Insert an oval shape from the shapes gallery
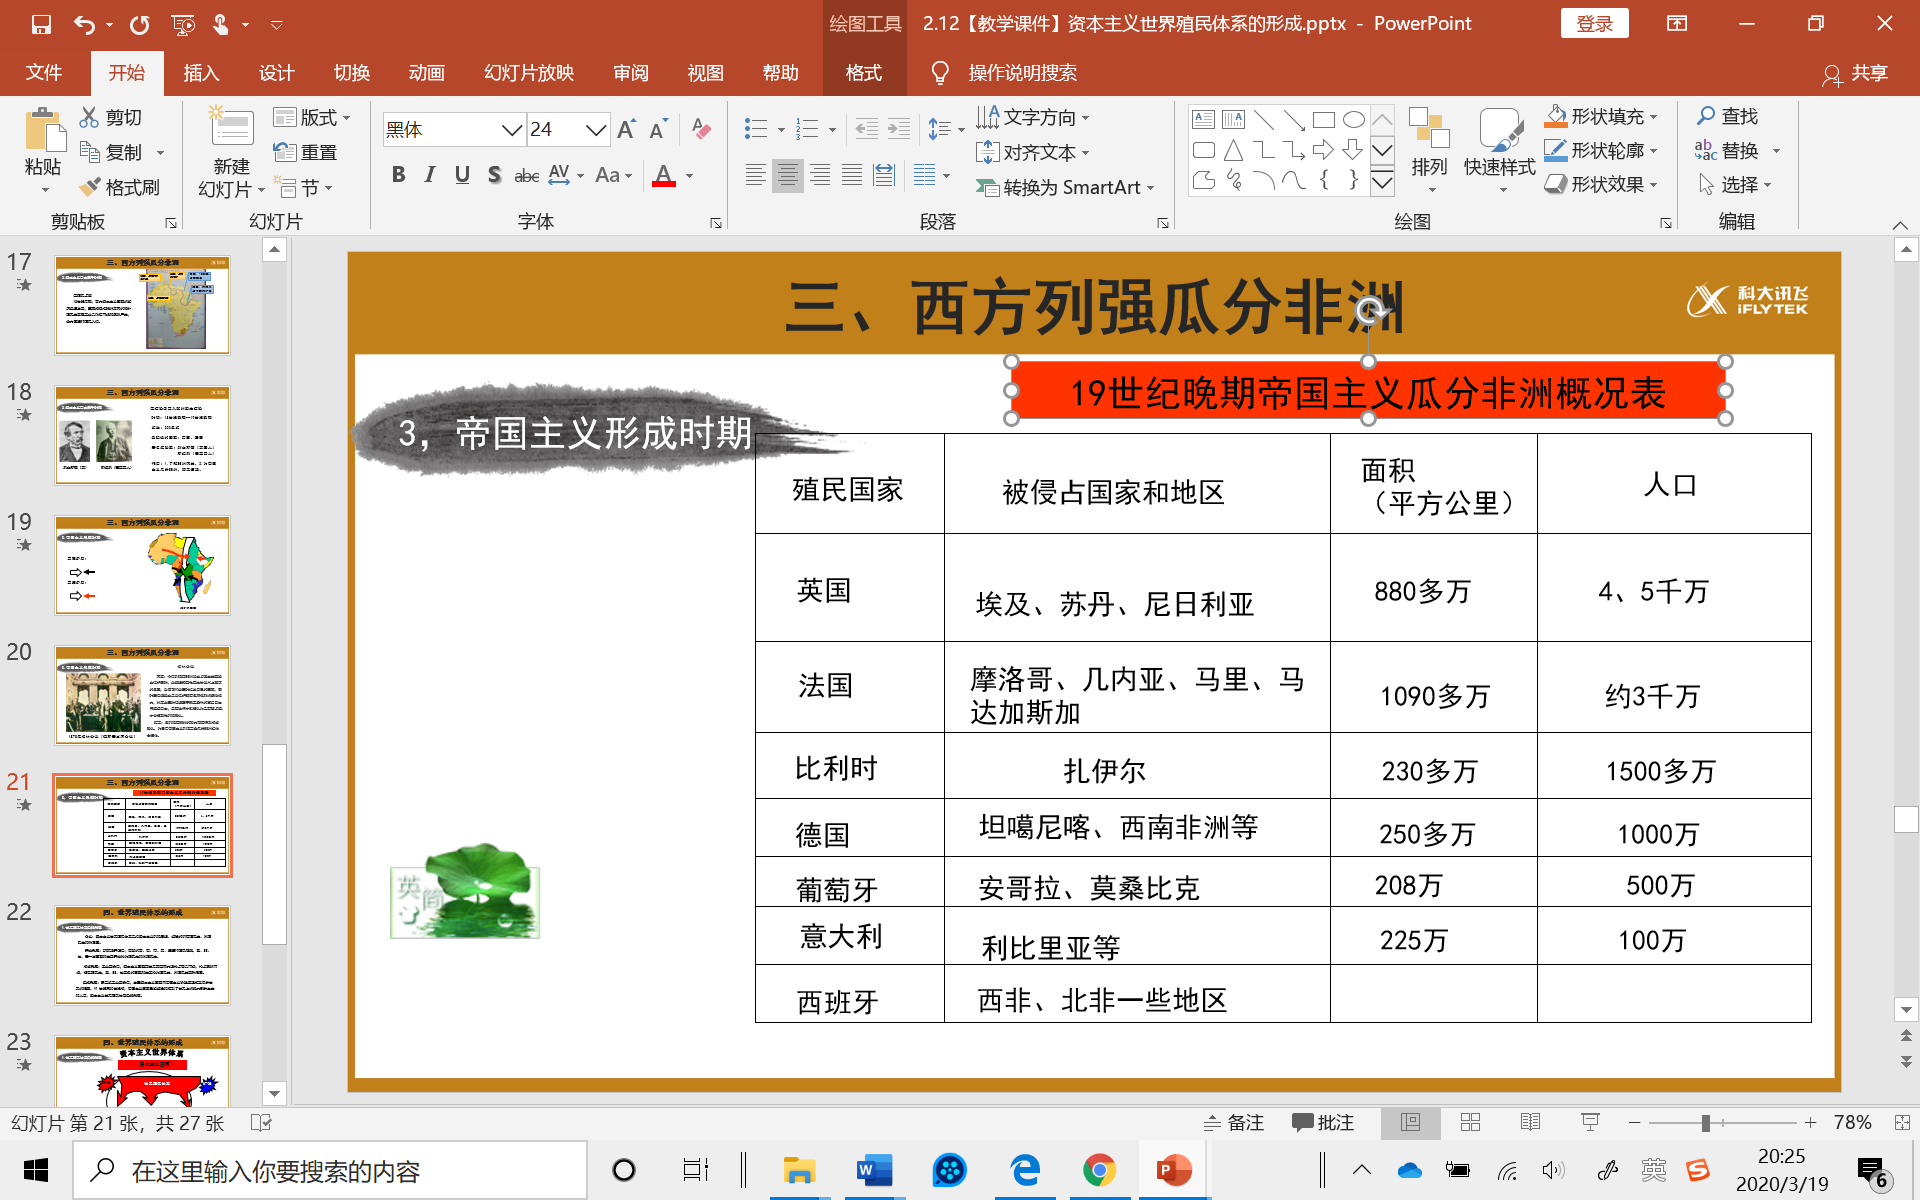The height and width of the screenshot is (1200, 1920). (1355, 118)
